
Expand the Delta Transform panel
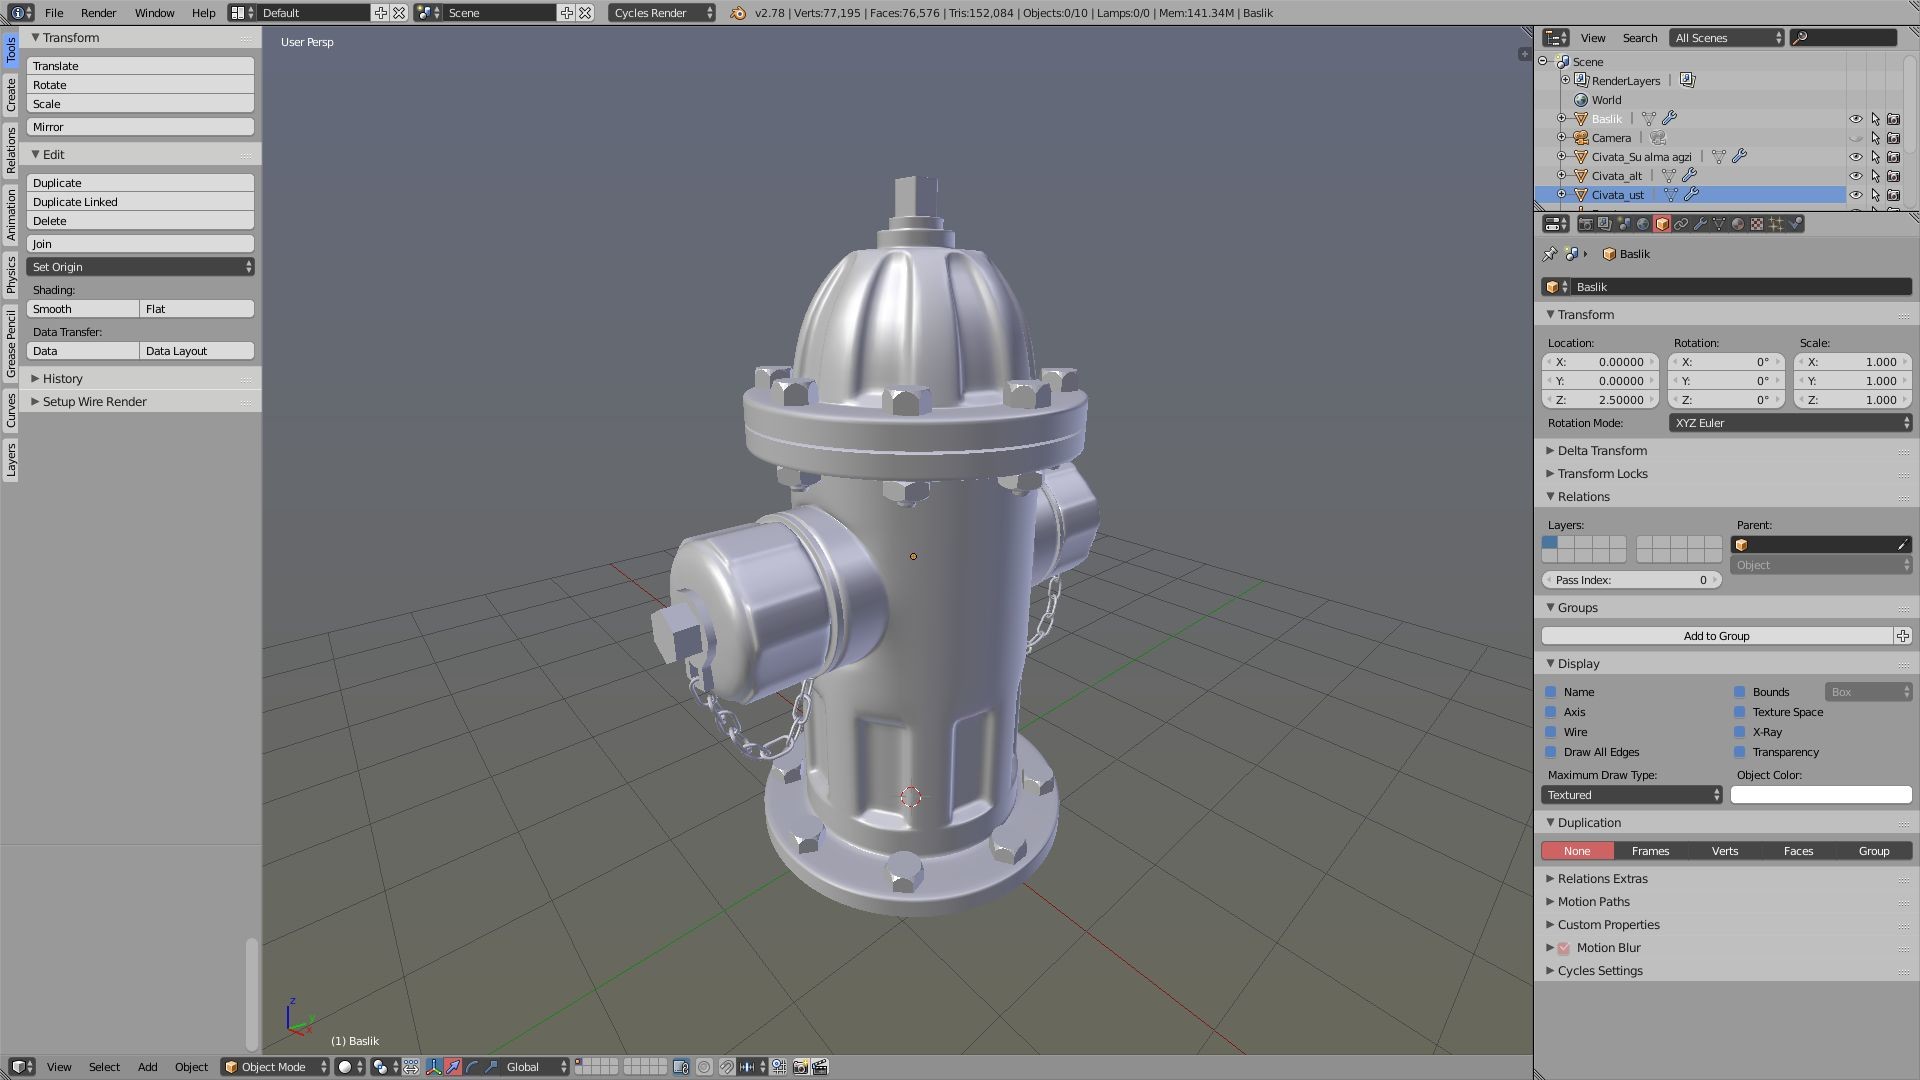(1602, 451)
